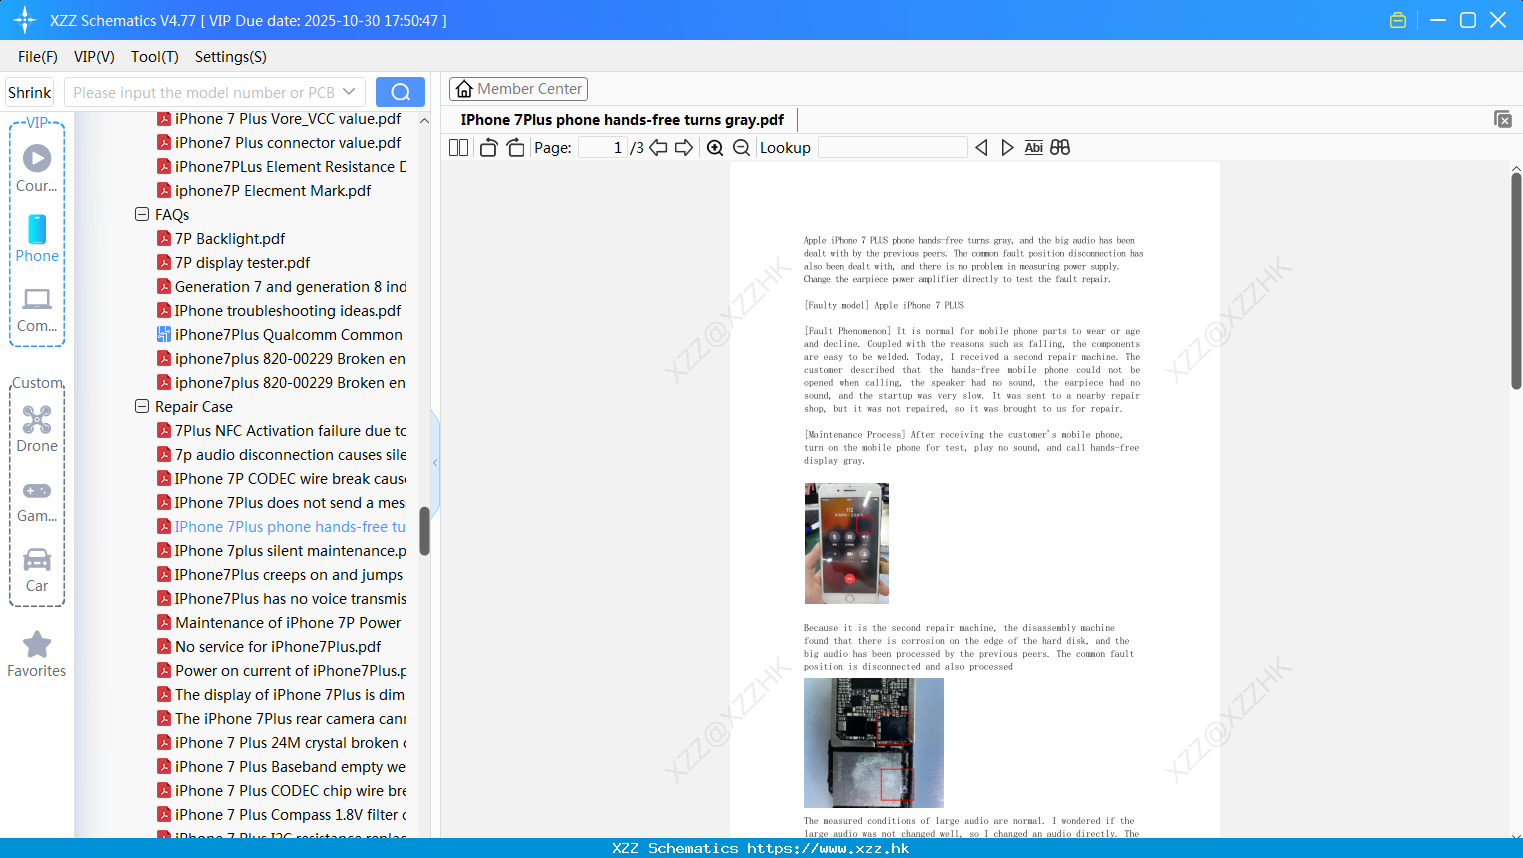Image resolution: width=1523 pixels, height=858 pixels.
Task: Select the IPhone 7Plus hands-free turns gray.pdf tab
Action: point(622,120)
